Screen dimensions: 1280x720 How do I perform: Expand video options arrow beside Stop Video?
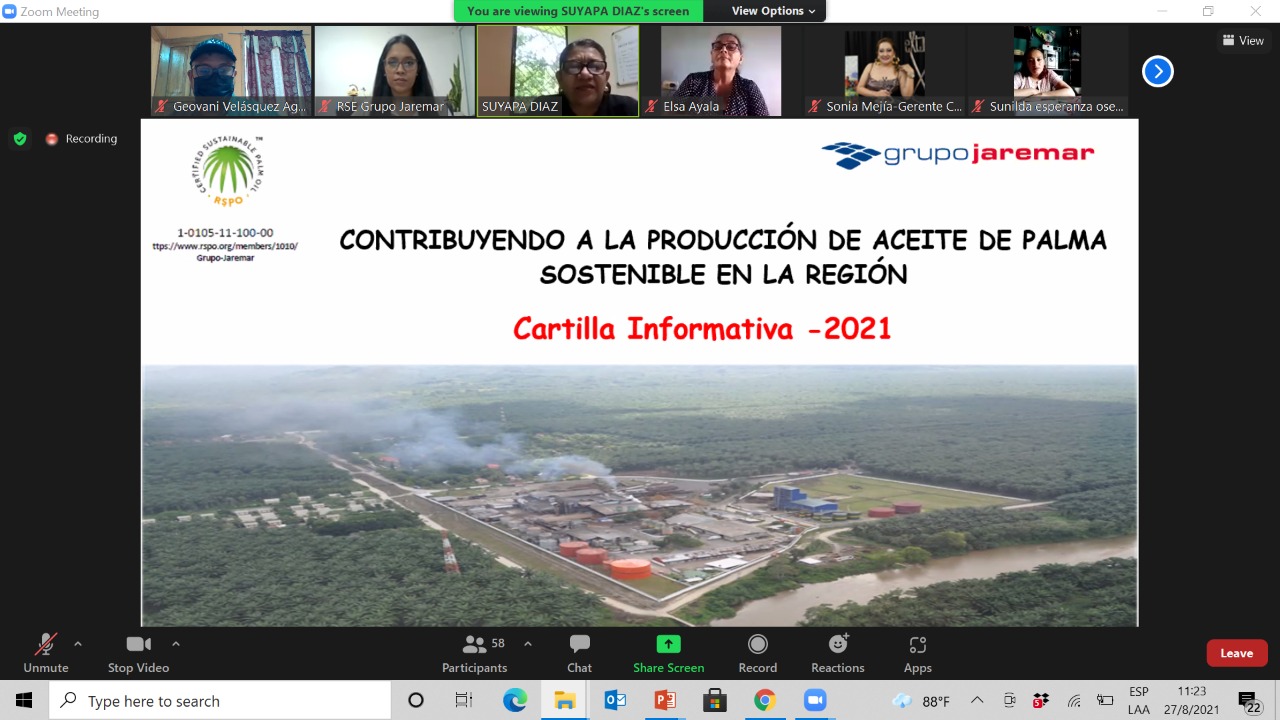tap(176, 644)
